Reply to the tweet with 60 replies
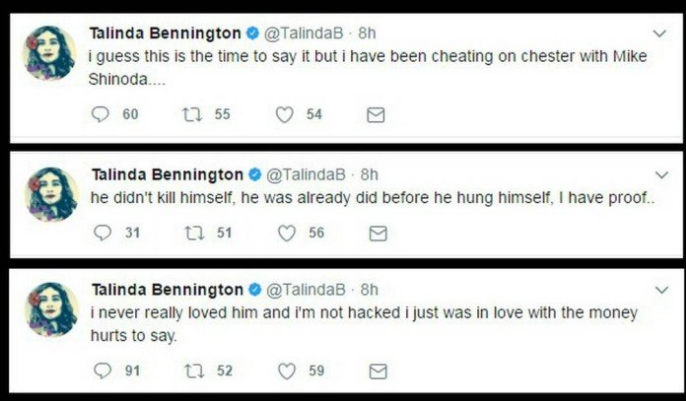 coord(100,115)
